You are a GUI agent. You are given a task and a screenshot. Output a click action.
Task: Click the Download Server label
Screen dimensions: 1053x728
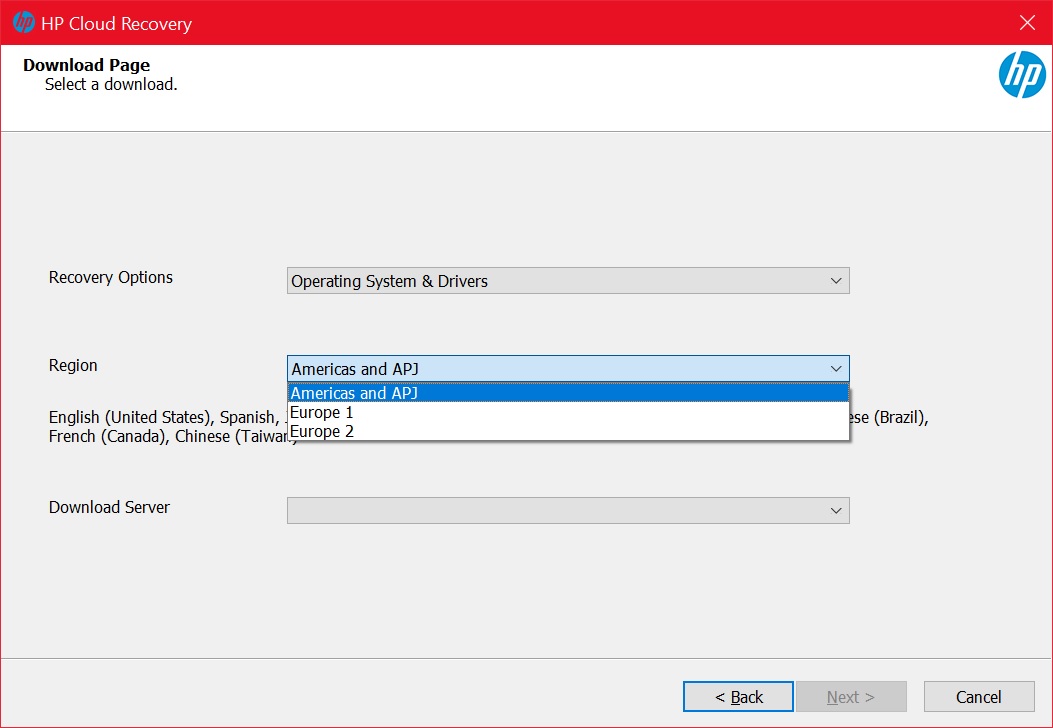tap(109, 507)
